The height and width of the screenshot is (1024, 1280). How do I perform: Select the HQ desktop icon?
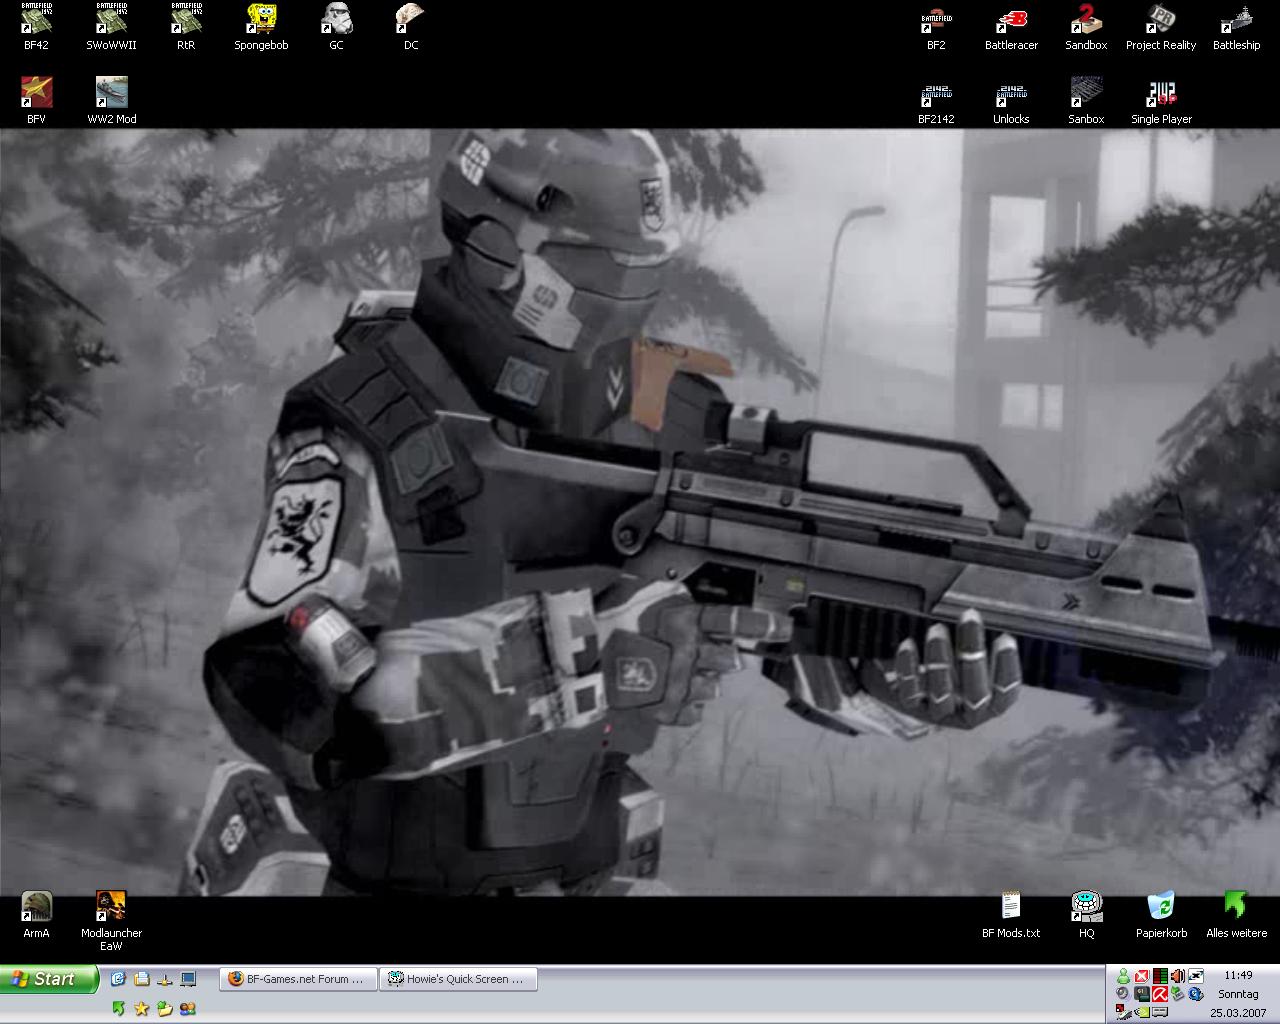click(x=1086, y=915)
